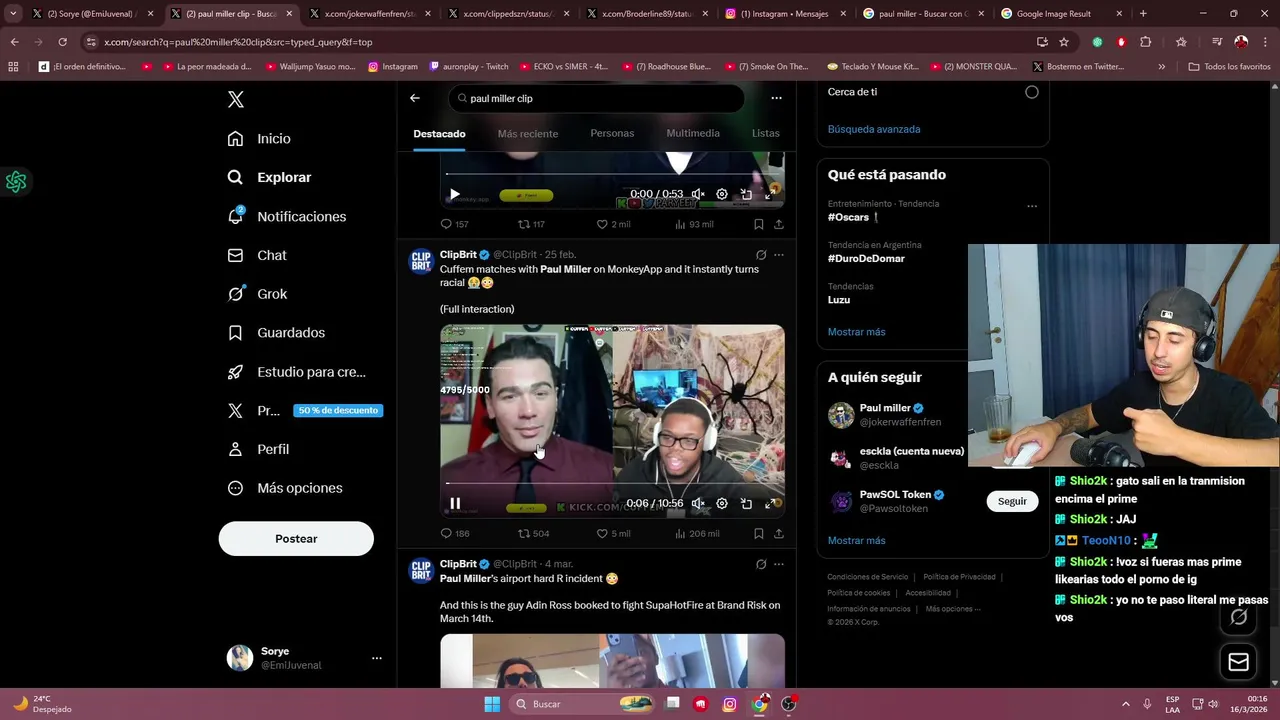Image resolution: width=1280 pixels, height=720 pixels.
Task: Pause the Cuffem MonkeyApp video
Action: point(455,504)
